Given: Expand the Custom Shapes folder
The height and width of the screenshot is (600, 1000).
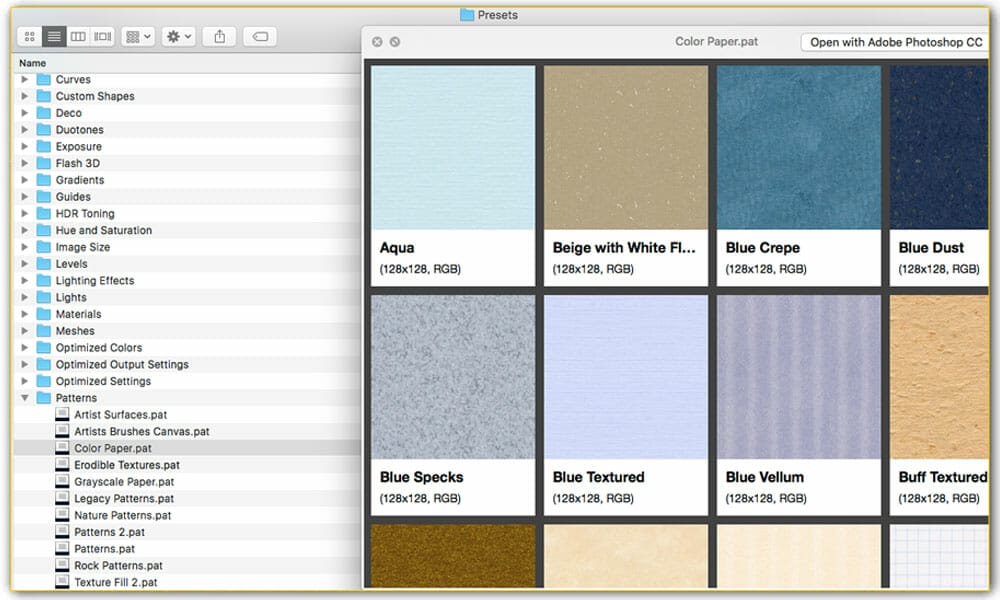Looking at the screenshot, I should [25, 96].
